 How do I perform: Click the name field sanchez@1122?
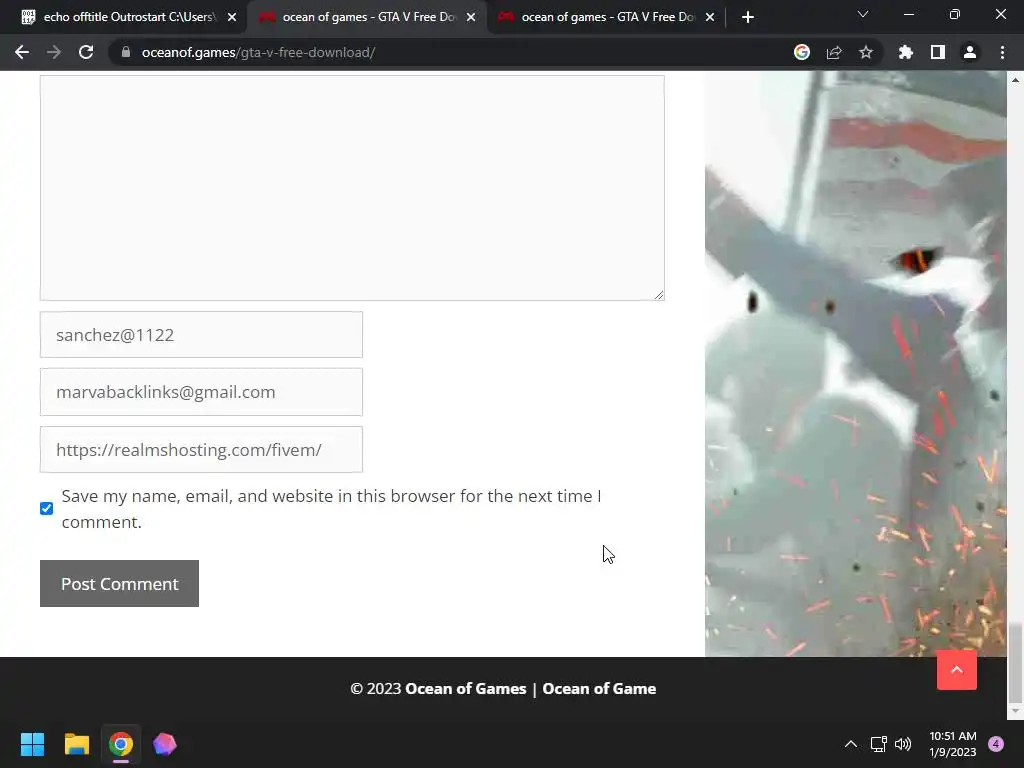tap(201, 334)
